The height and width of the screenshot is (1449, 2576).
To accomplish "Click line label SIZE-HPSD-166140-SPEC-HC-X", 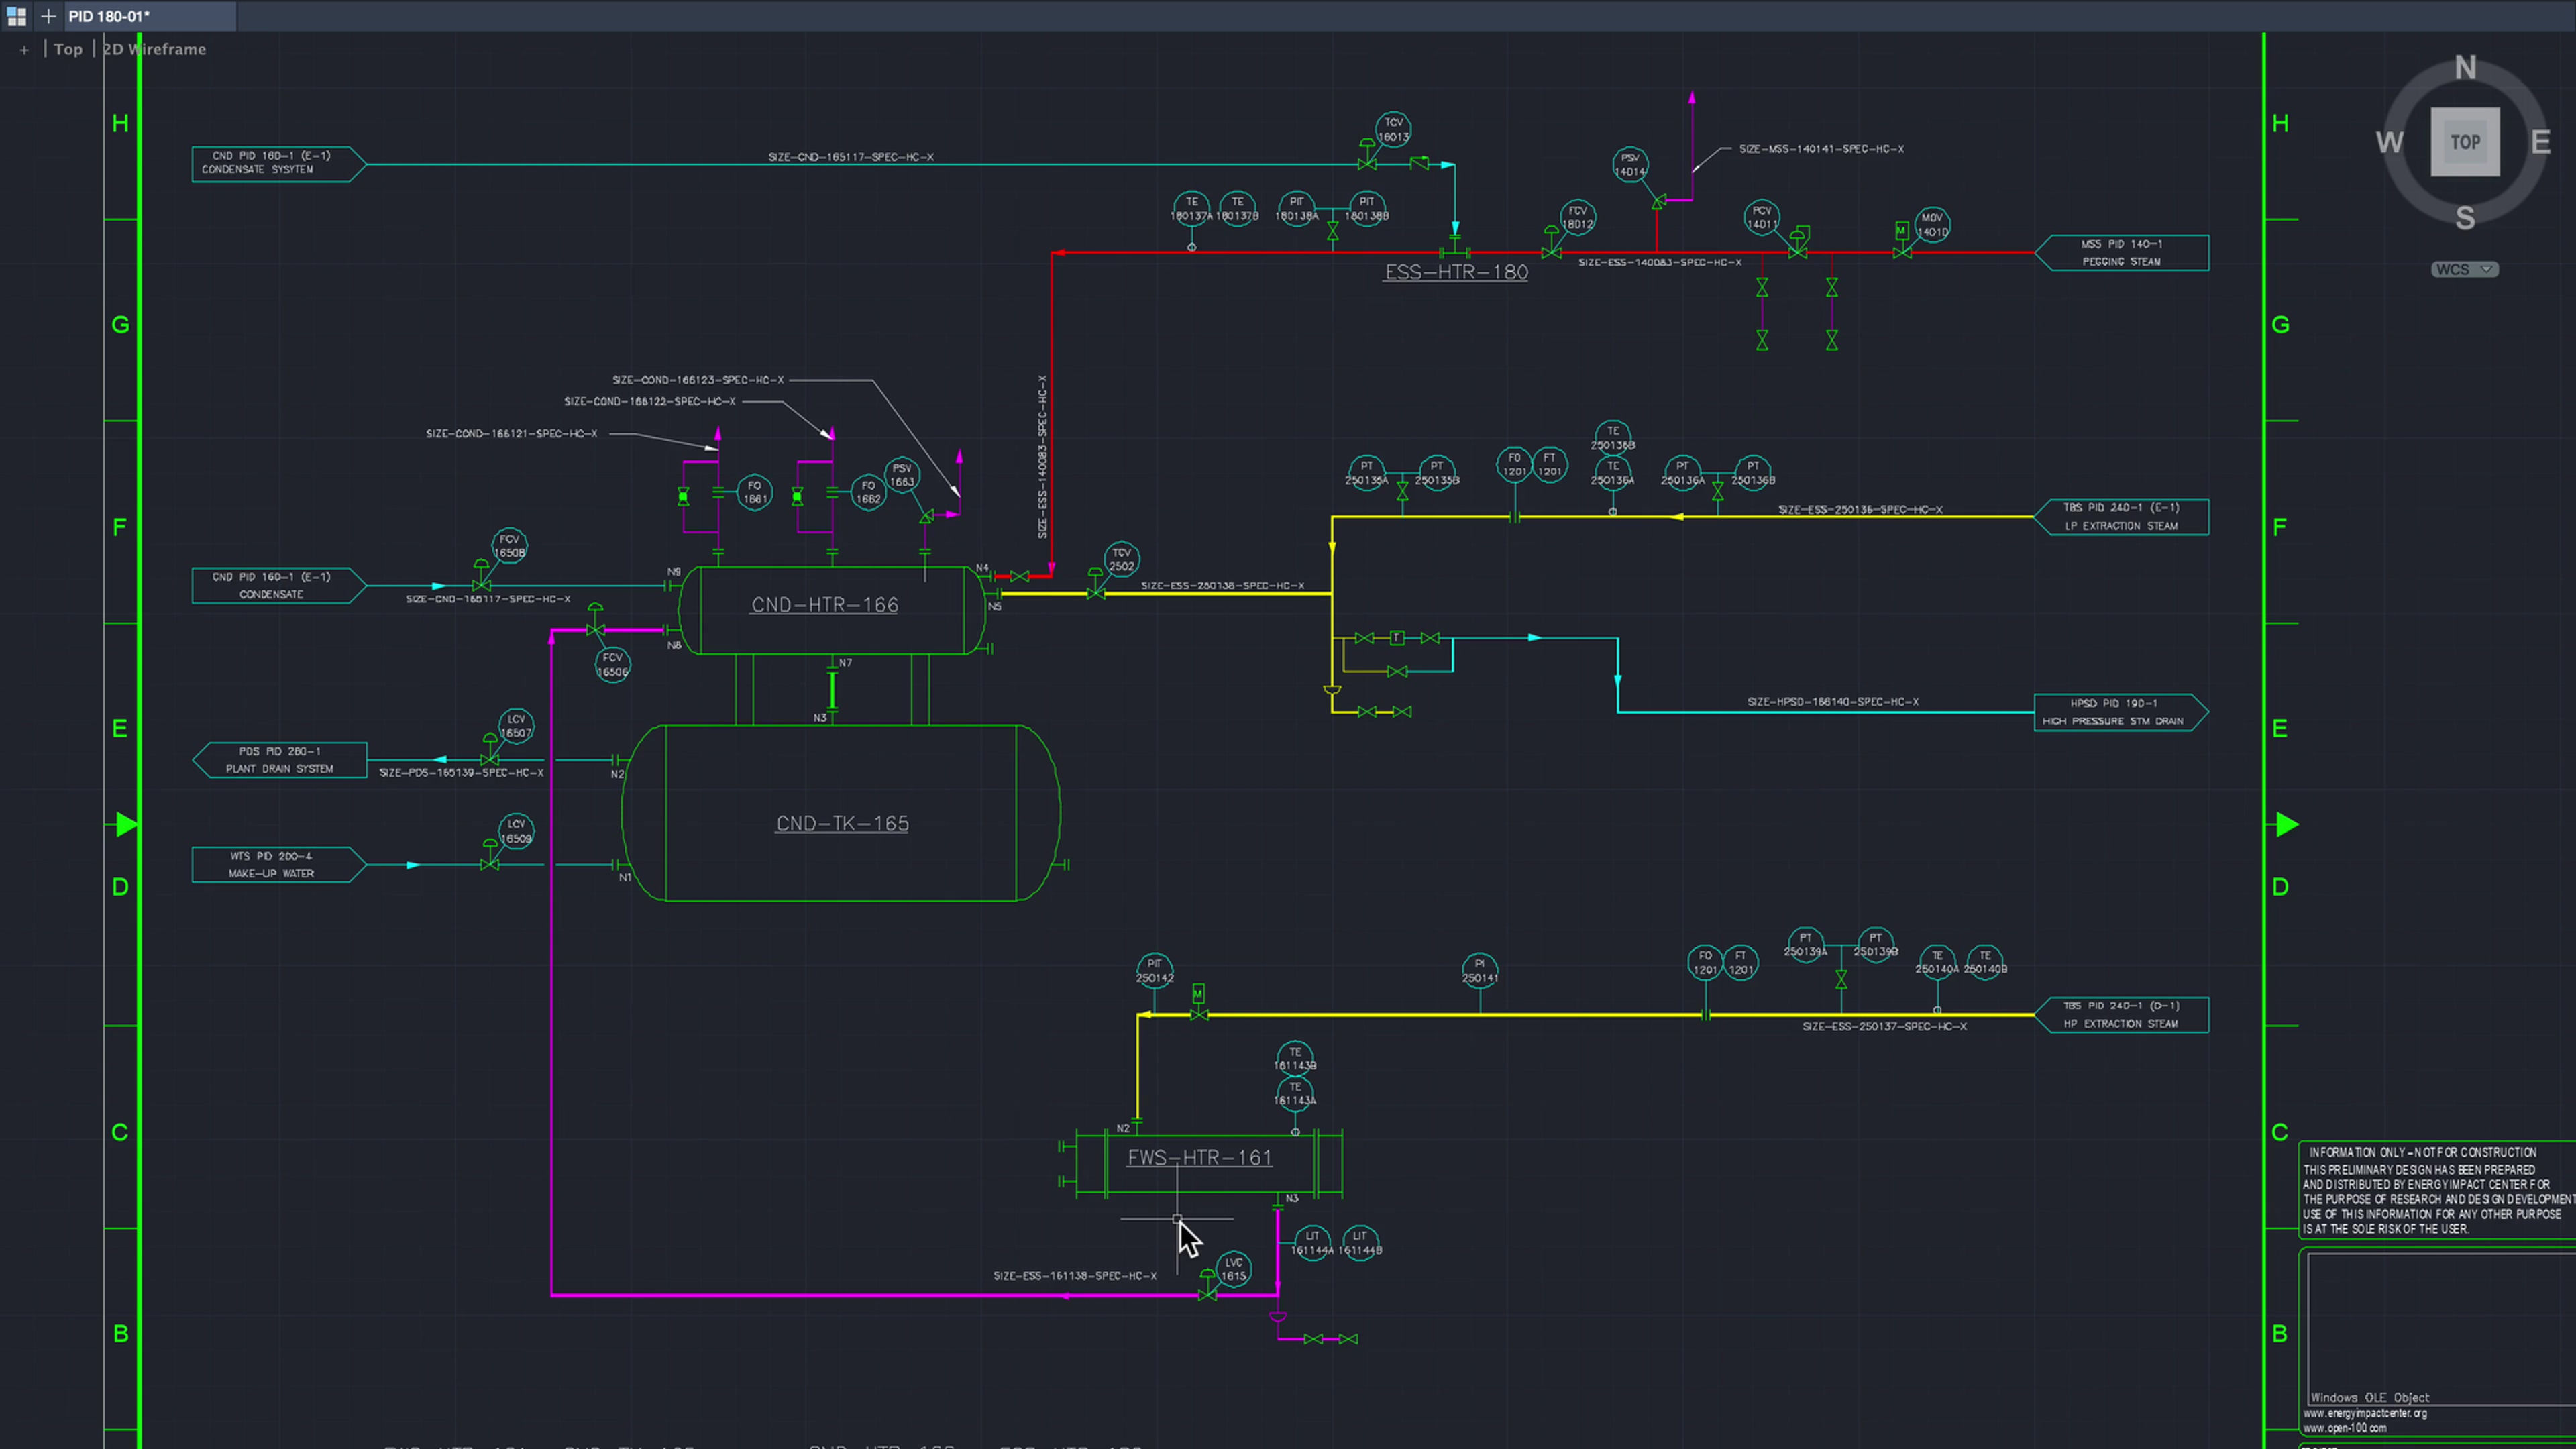I will coord(1833,702).
